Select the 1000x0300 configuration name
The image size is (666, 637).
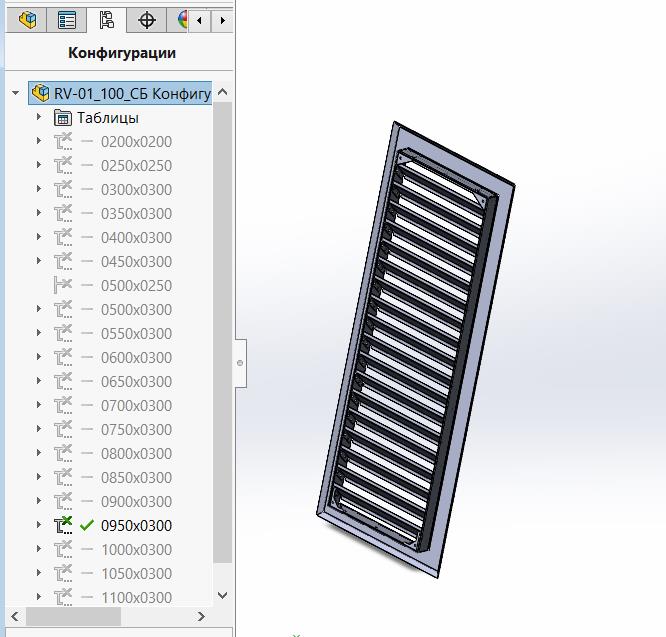(x=136, y=550)
